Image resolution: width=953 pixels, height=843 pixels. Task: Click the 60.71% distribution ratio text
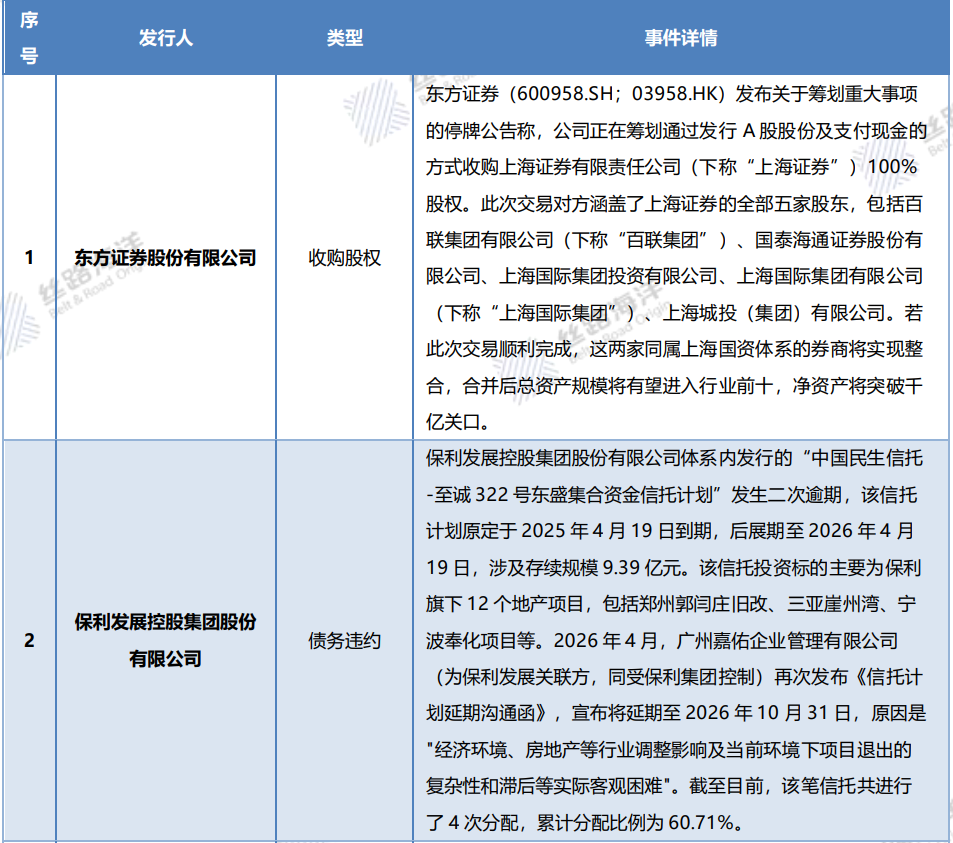[x=704, y=822]
